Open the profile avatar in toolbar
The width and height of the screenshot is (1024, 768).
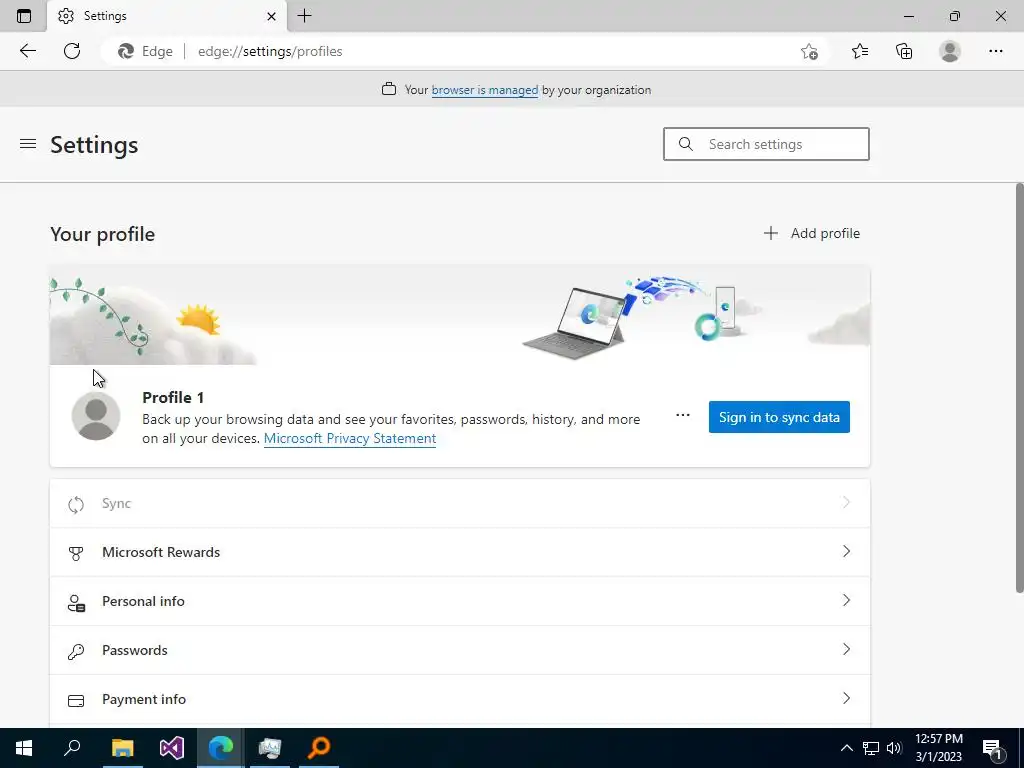pyautogui.click(x=950, y=51)
